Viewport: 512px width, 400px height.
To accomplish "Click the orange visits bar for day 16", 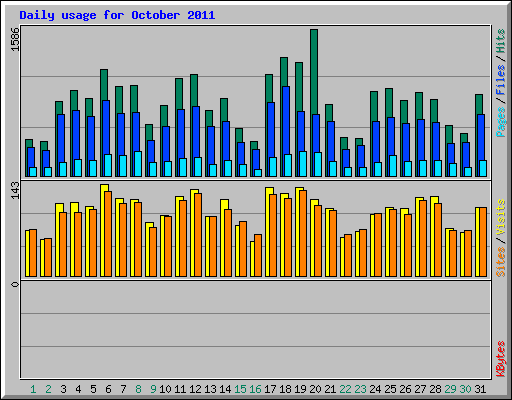I will click(x=258, y=255).
